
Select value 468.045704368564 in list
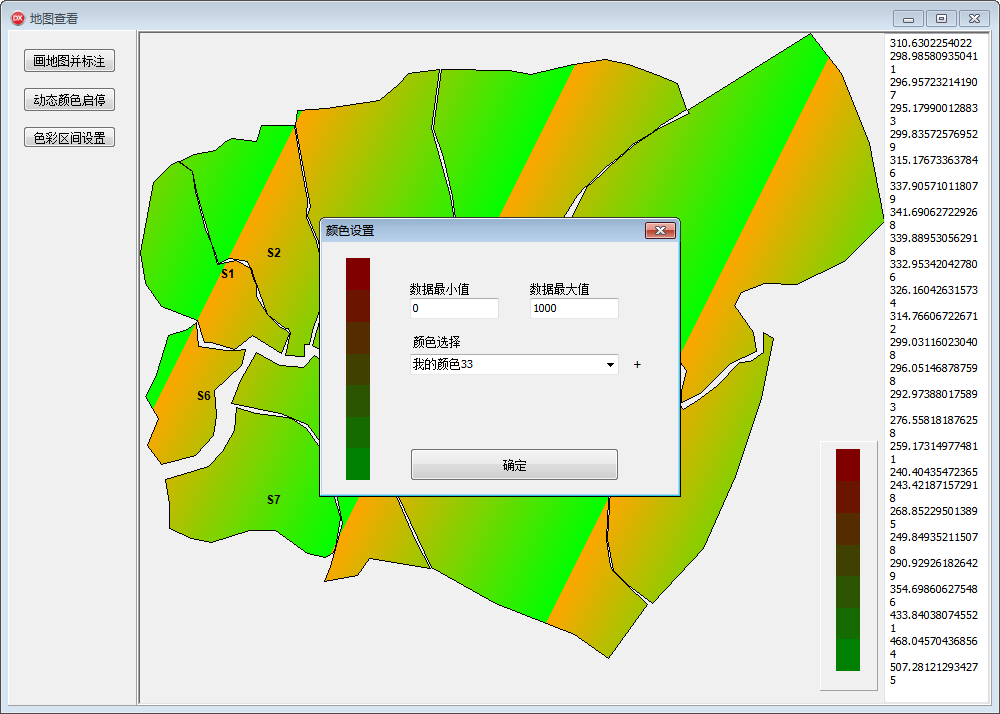click(x=934, y=648)
